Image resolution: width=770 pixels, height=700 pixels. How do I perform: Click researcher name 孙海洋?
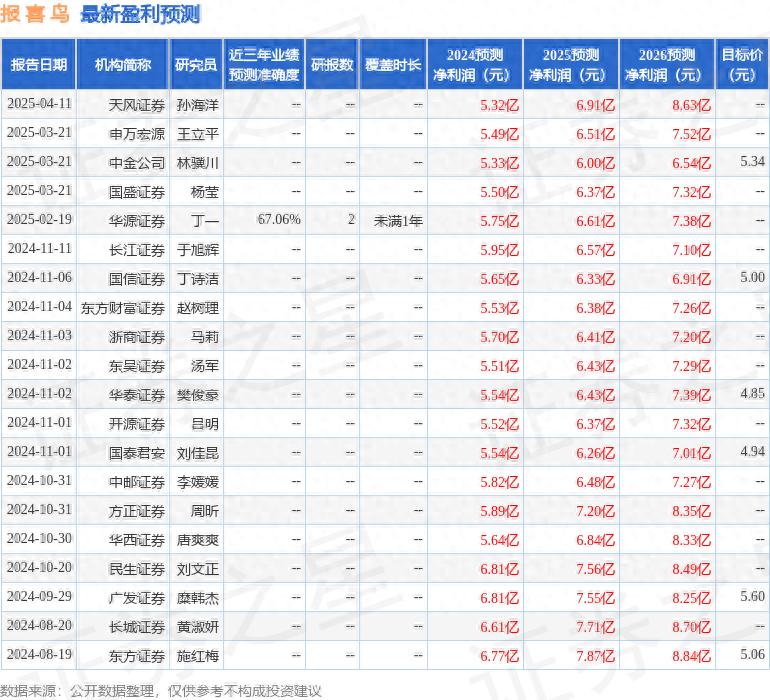point(197,105)
